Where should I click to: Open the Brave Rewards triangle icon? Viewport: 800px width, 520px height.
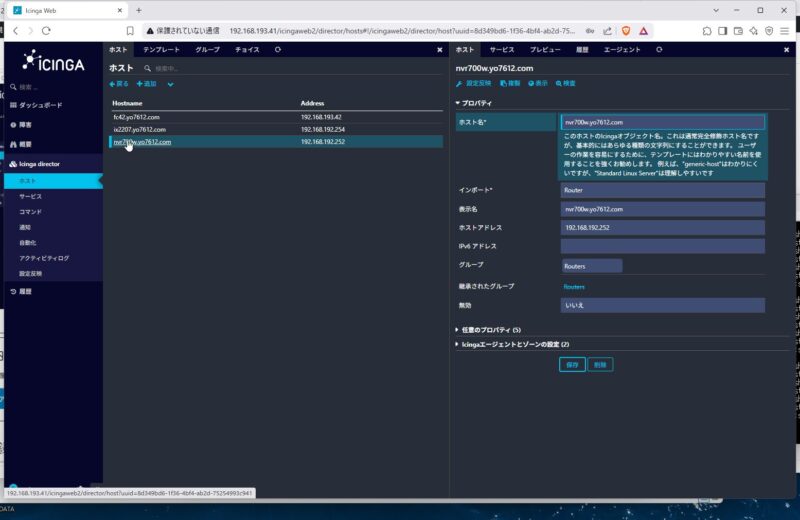tap(643, 31)
